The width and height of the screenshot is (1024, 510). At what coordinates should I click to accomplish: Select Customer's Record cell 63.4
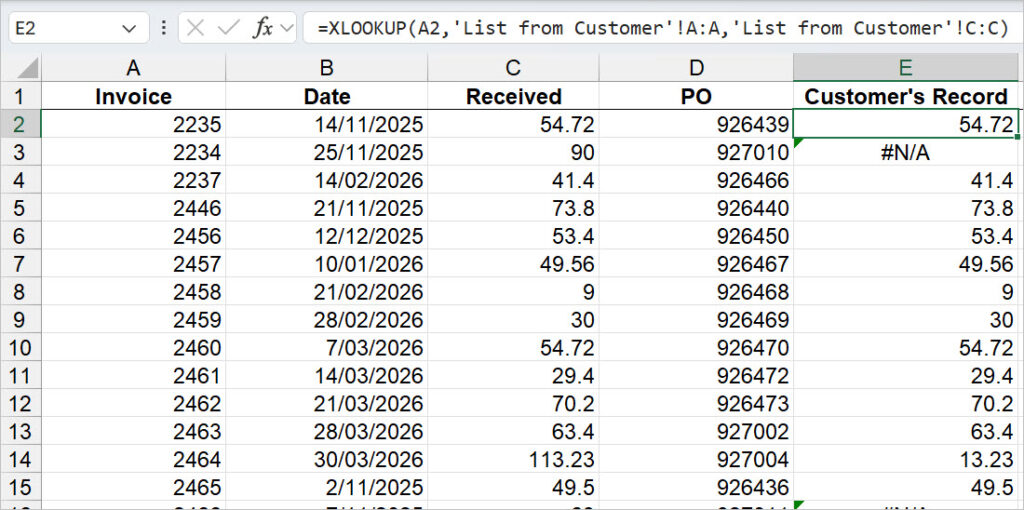point(906,431)
